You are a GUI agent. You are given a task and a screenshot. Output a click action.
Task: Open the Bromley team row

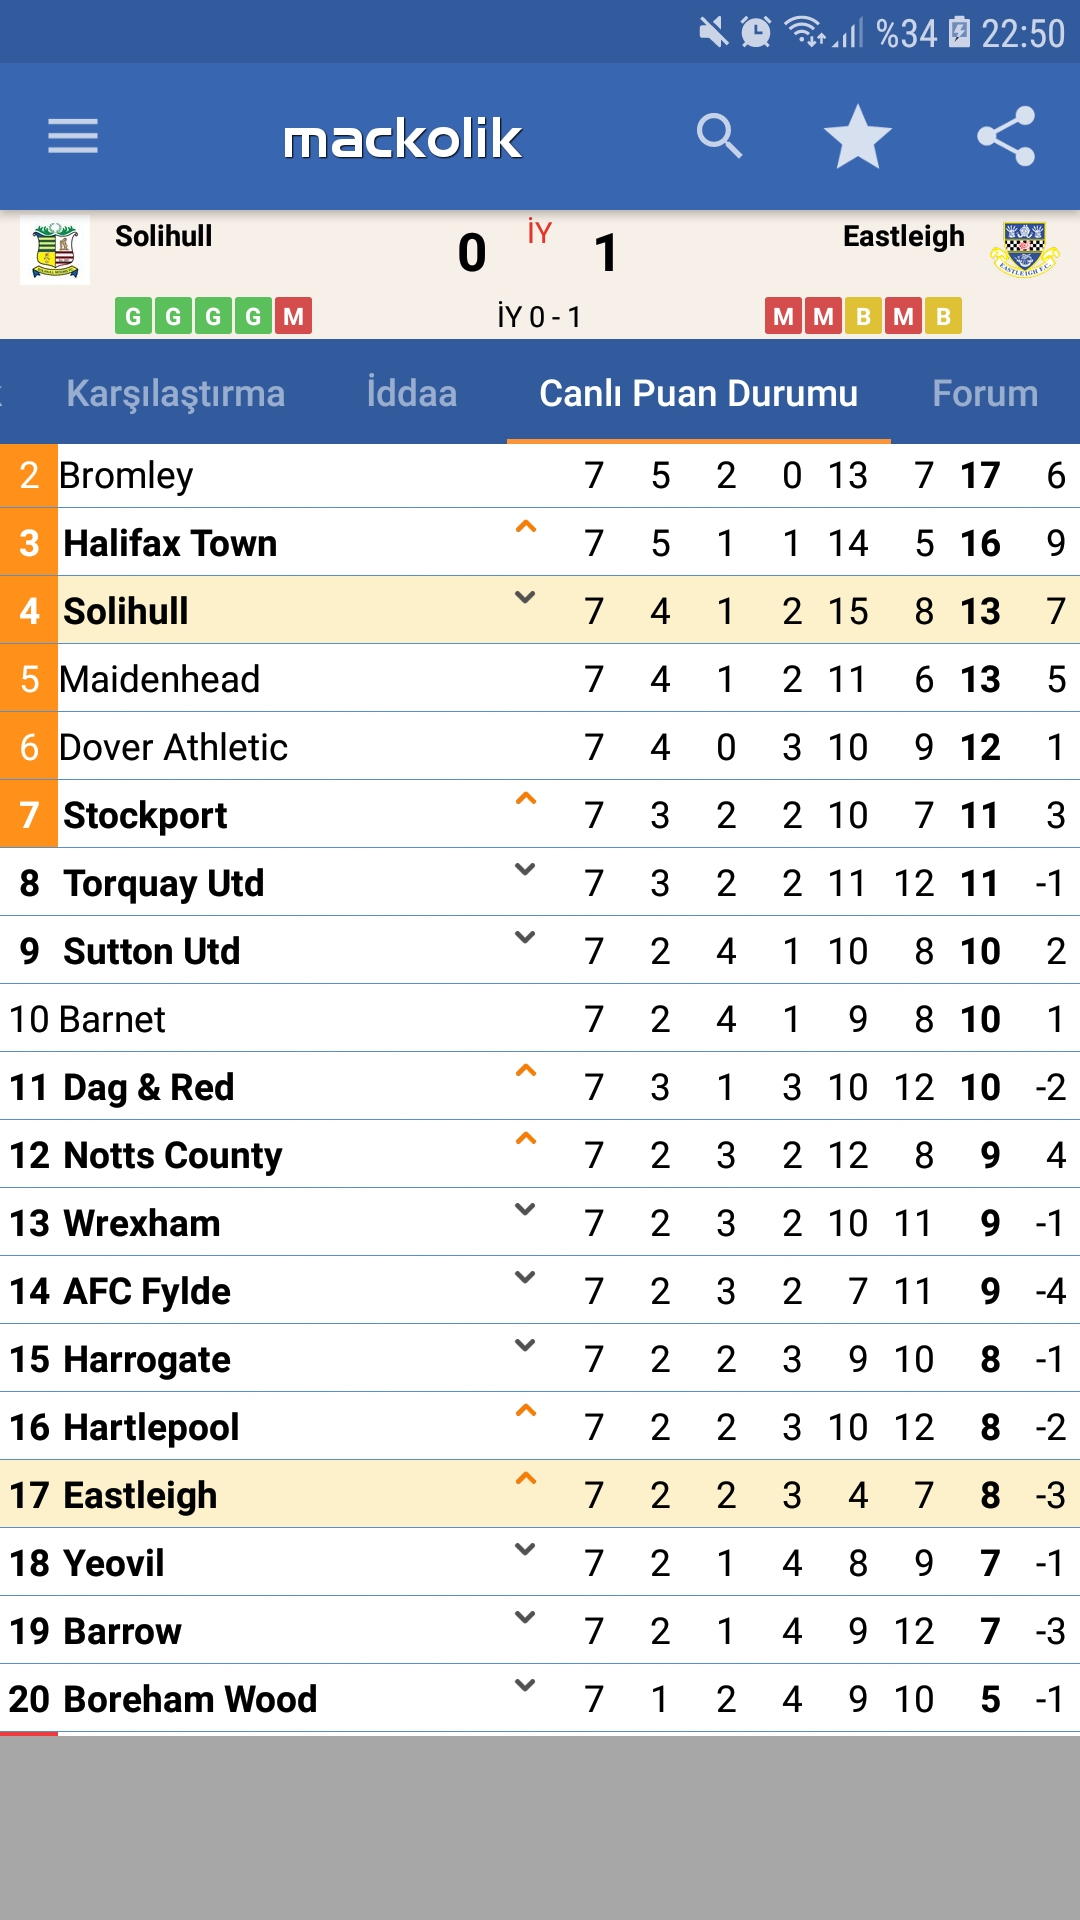[x=540, y=476]
